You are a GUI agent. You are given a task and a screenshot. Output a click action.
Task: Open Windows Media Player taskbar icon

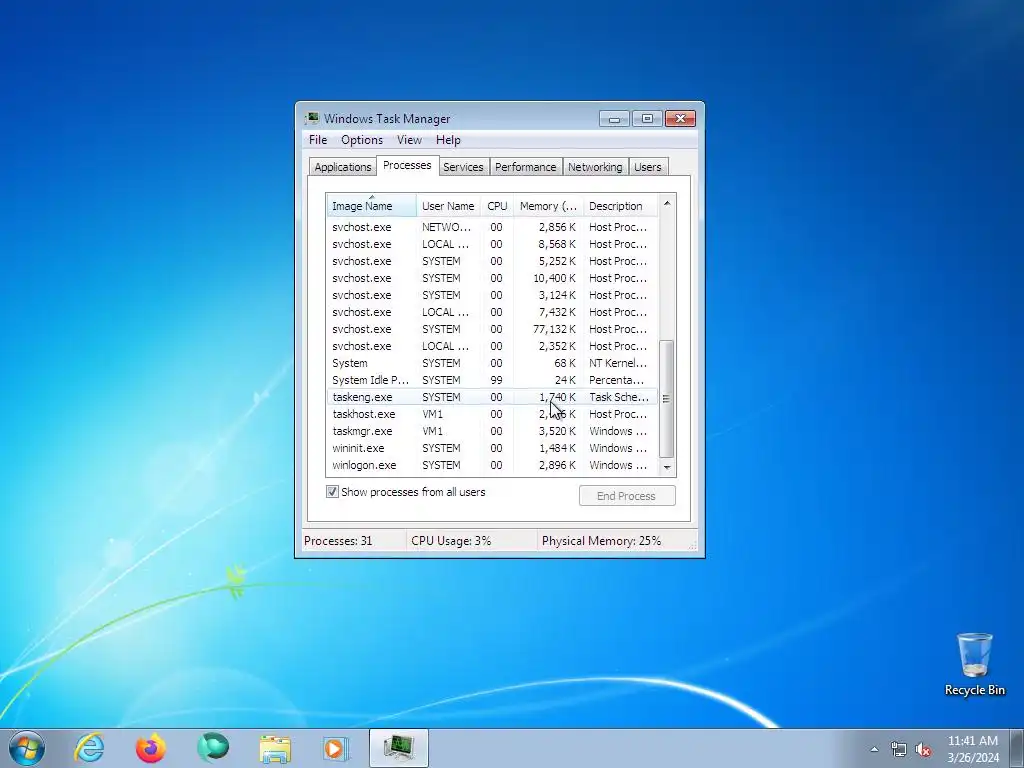(336, 748)
